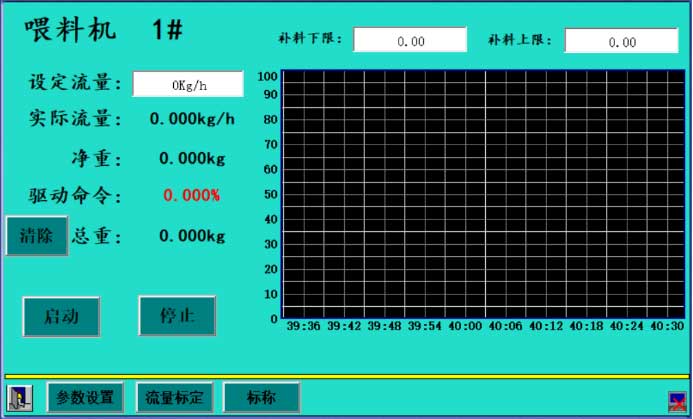Click the 总重 value 0.000kg
Screen dimensions: 693x419
pyautogui.click(x=192, y=236)
